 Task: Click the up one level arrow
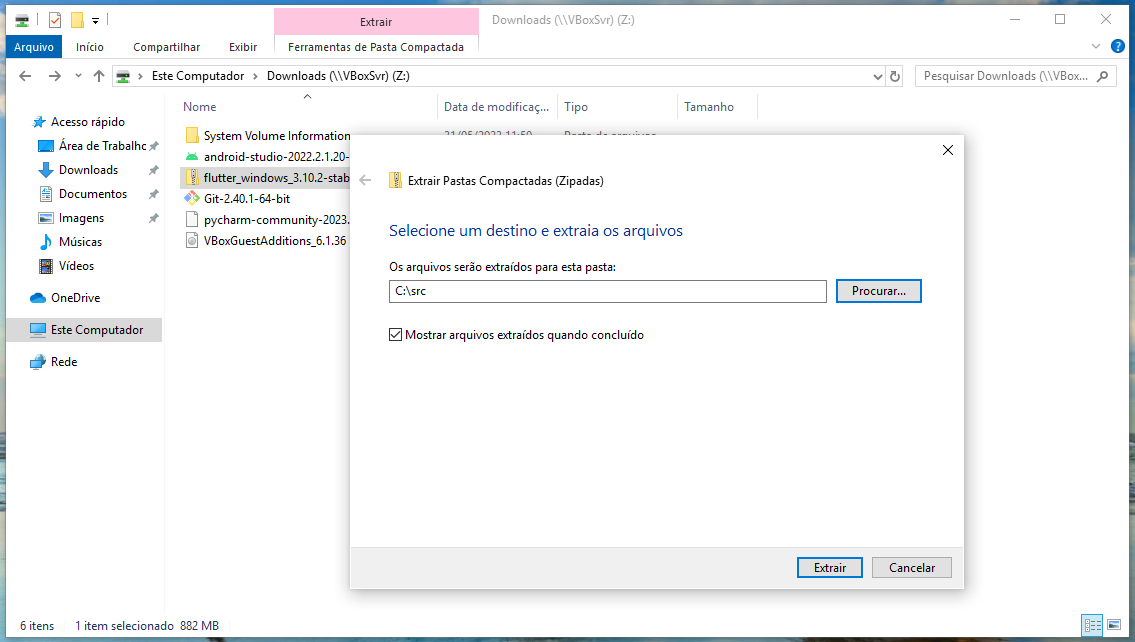[99, 76]
